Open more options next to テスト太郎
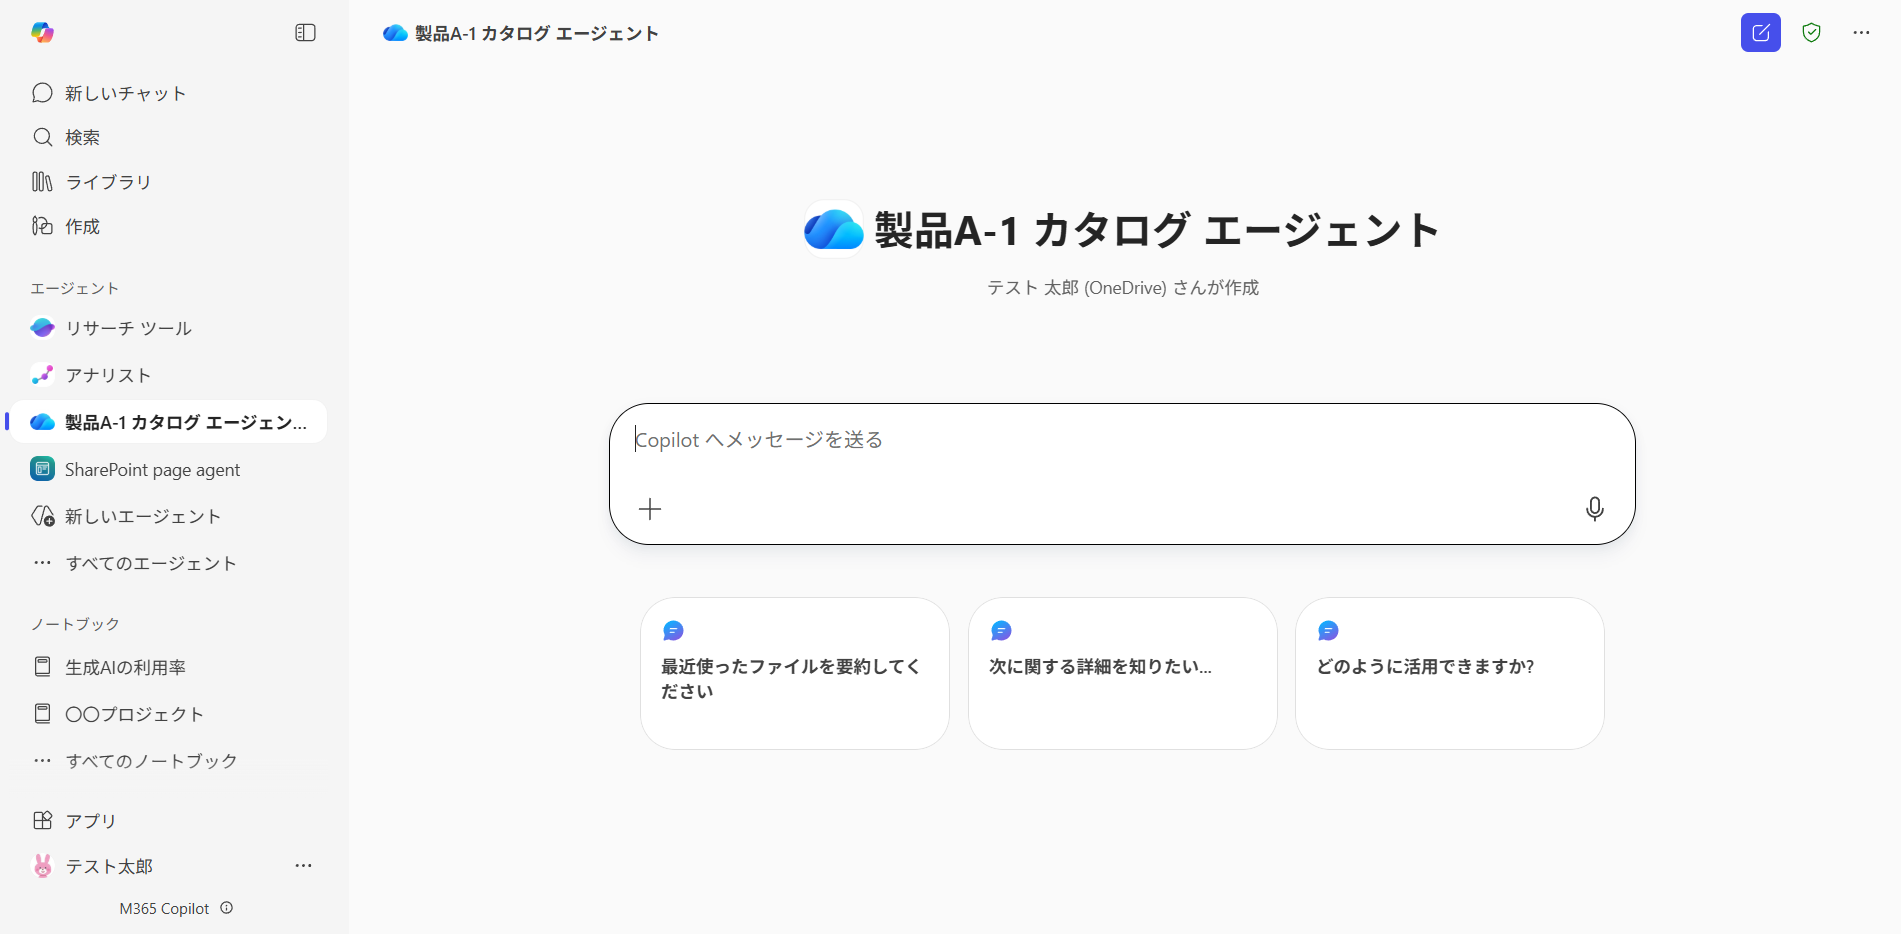The height and width of the screenshot is (934, 1901). pos(303,866)
